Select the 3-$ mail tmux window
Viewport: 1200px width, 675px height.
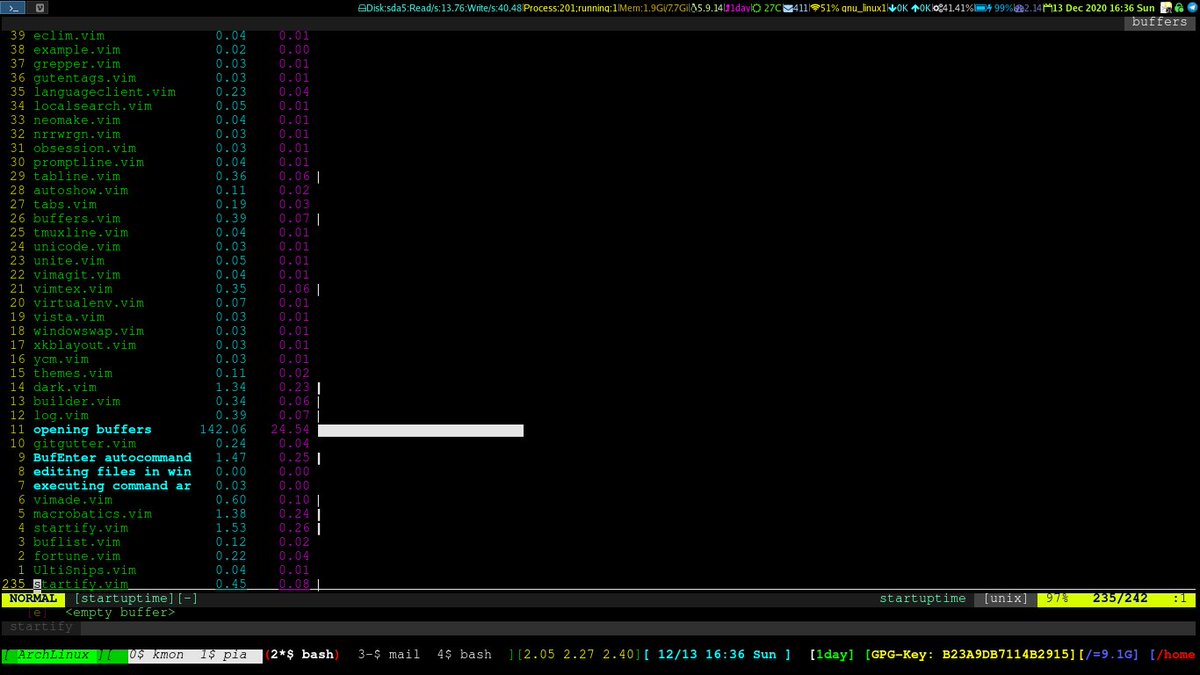pyautogui.click(x=389, y=654)
